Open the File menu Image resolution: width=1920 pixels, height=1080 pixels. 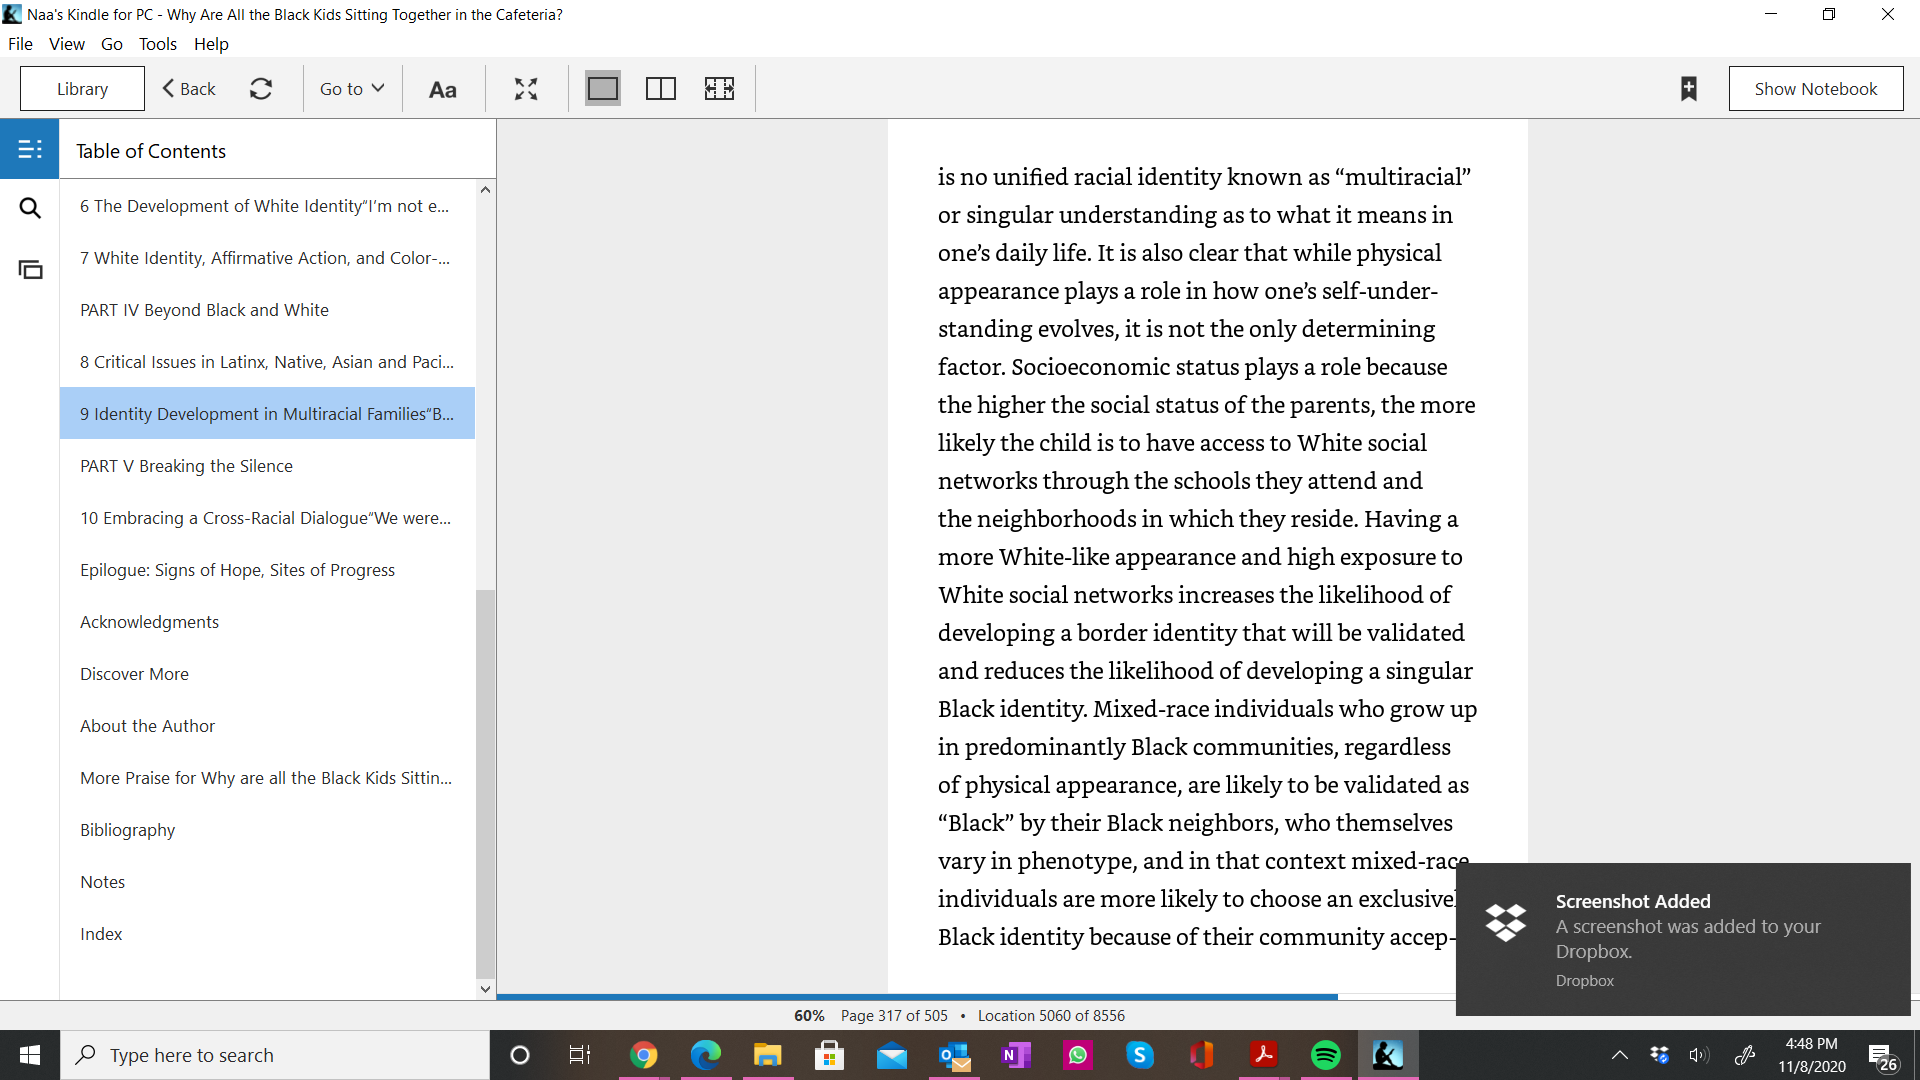[x=20, y=44]
